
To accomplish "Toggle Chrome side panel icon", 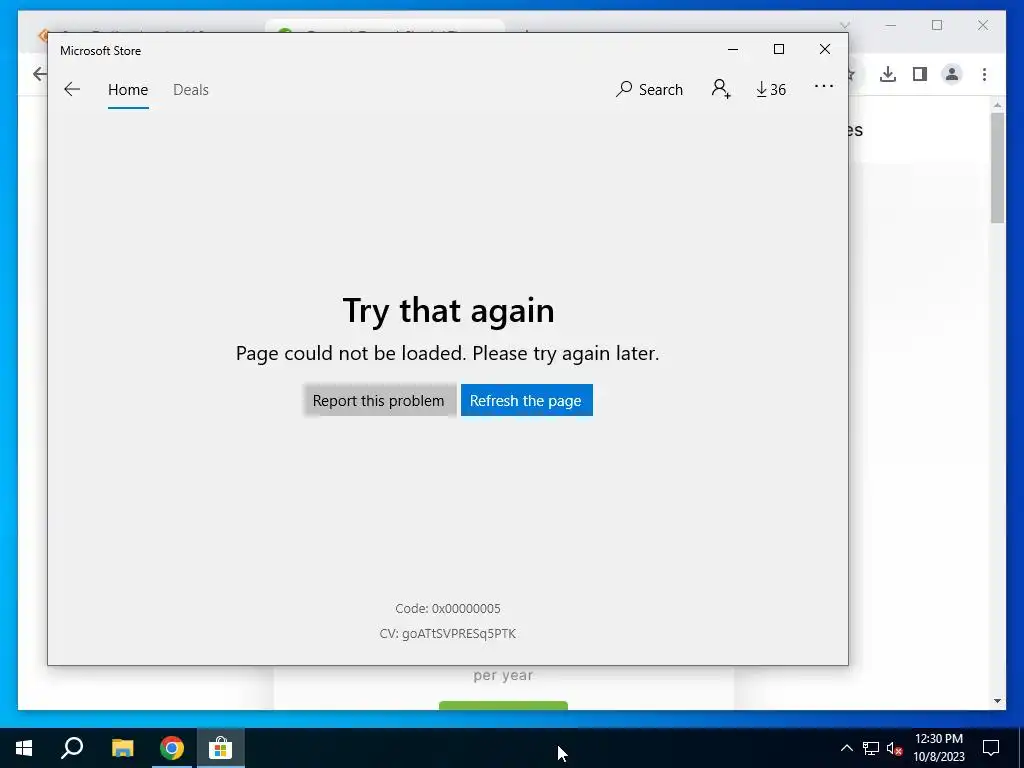I will pyautogui.click(x=920, y=74).
